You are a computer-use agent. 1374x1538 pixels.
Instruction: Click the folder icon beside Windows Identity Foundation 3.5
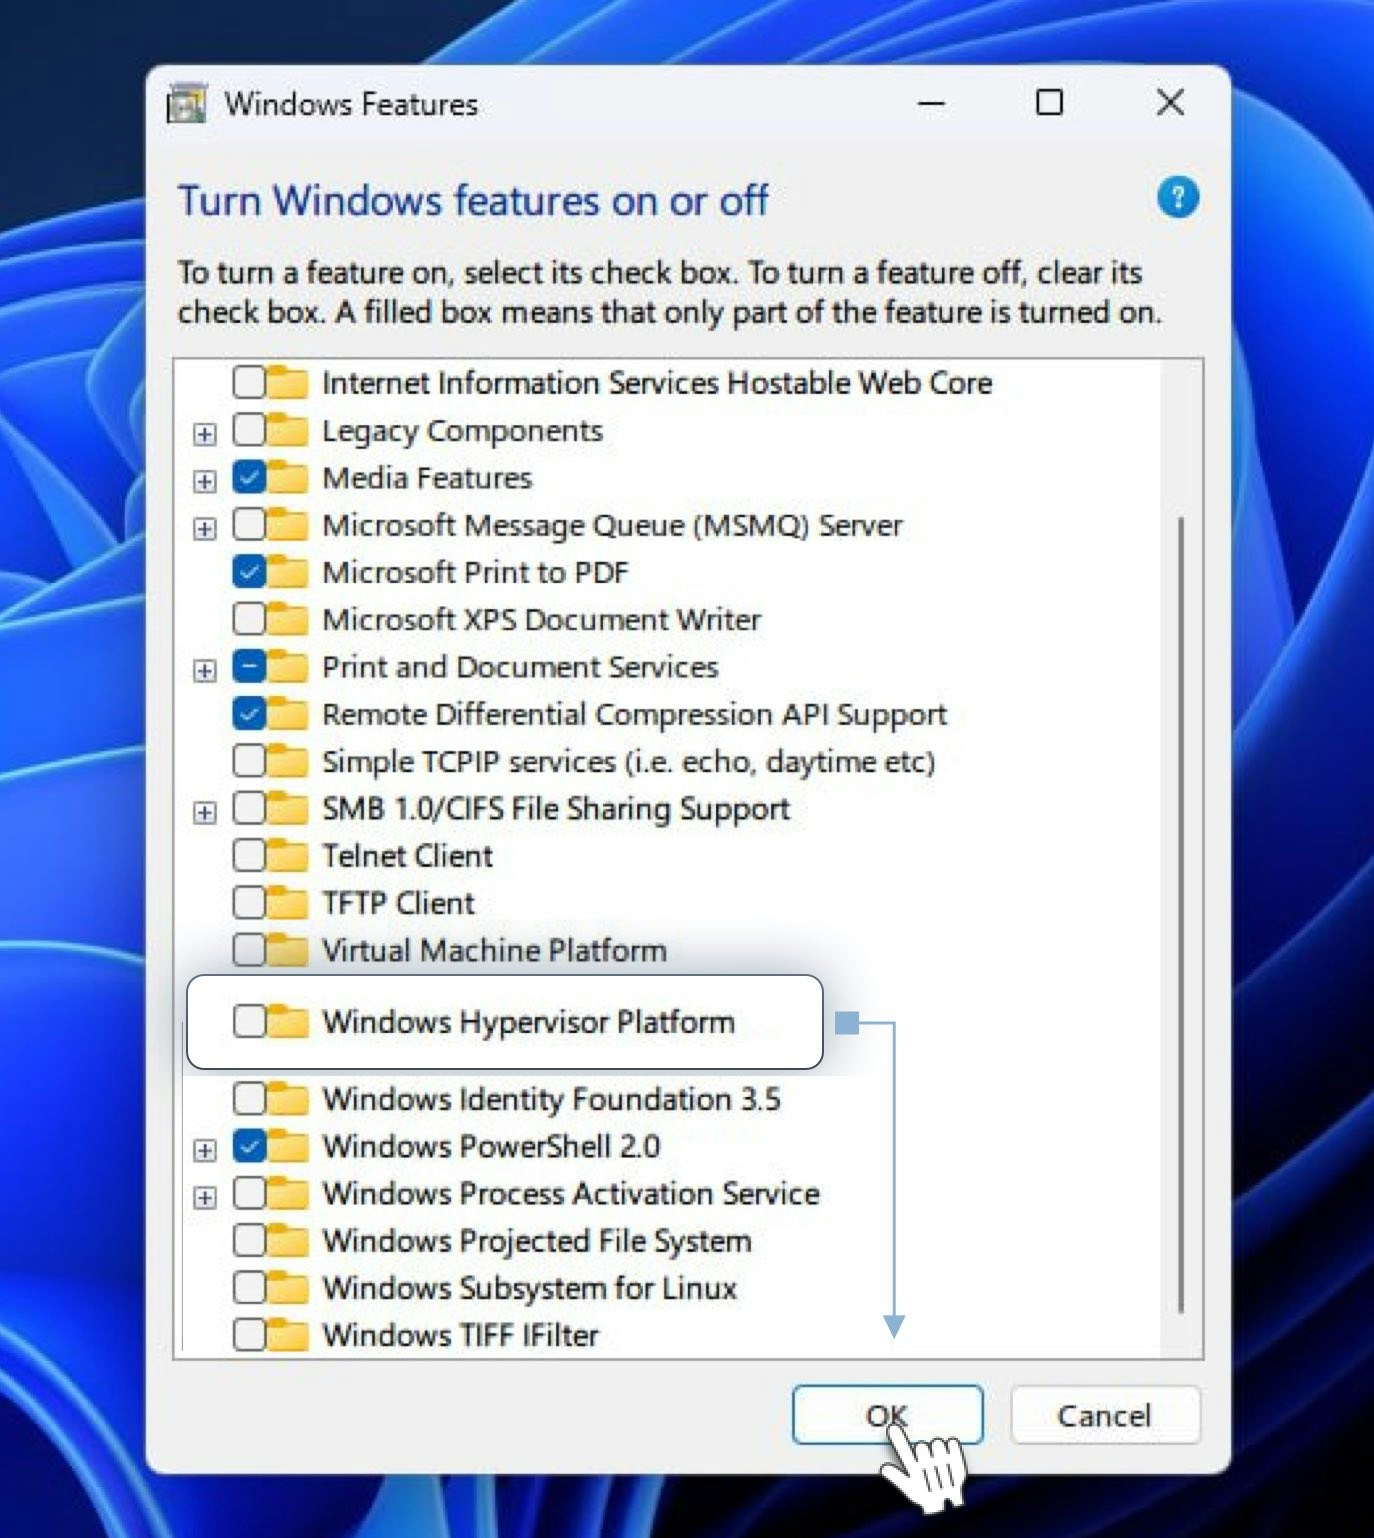click(288, 1099)
